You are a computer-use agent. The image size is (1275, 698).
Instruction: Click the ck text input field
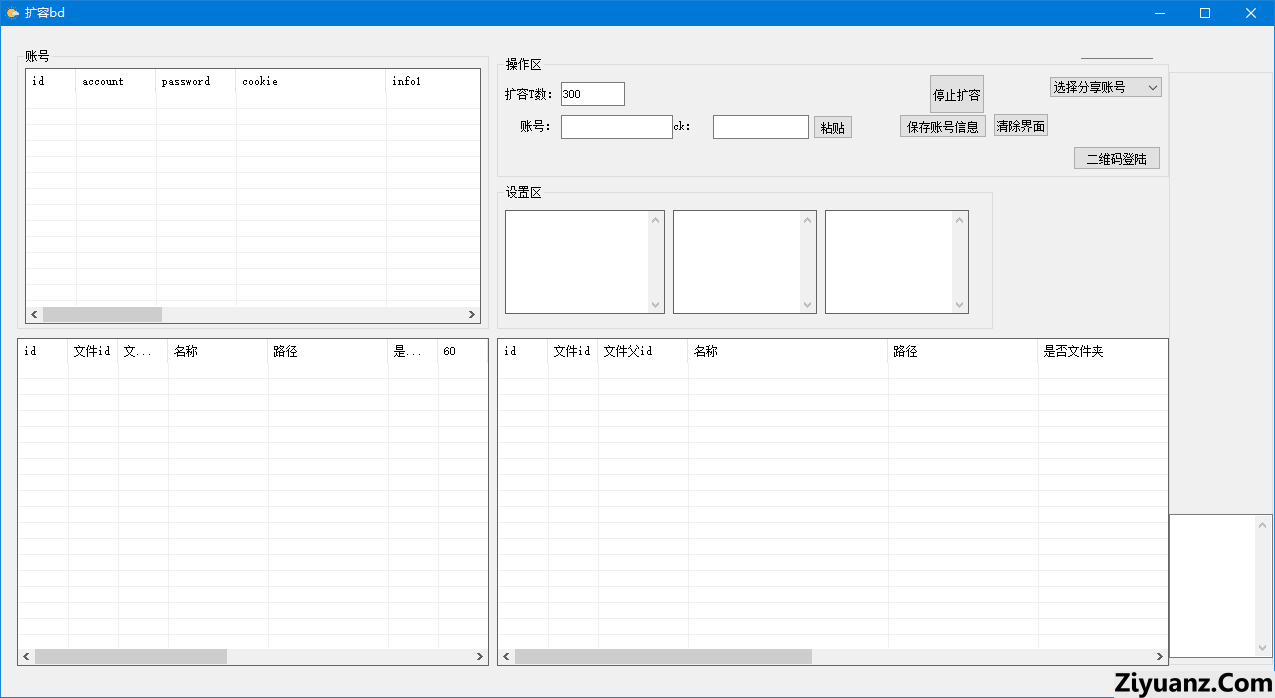[760, 127]
